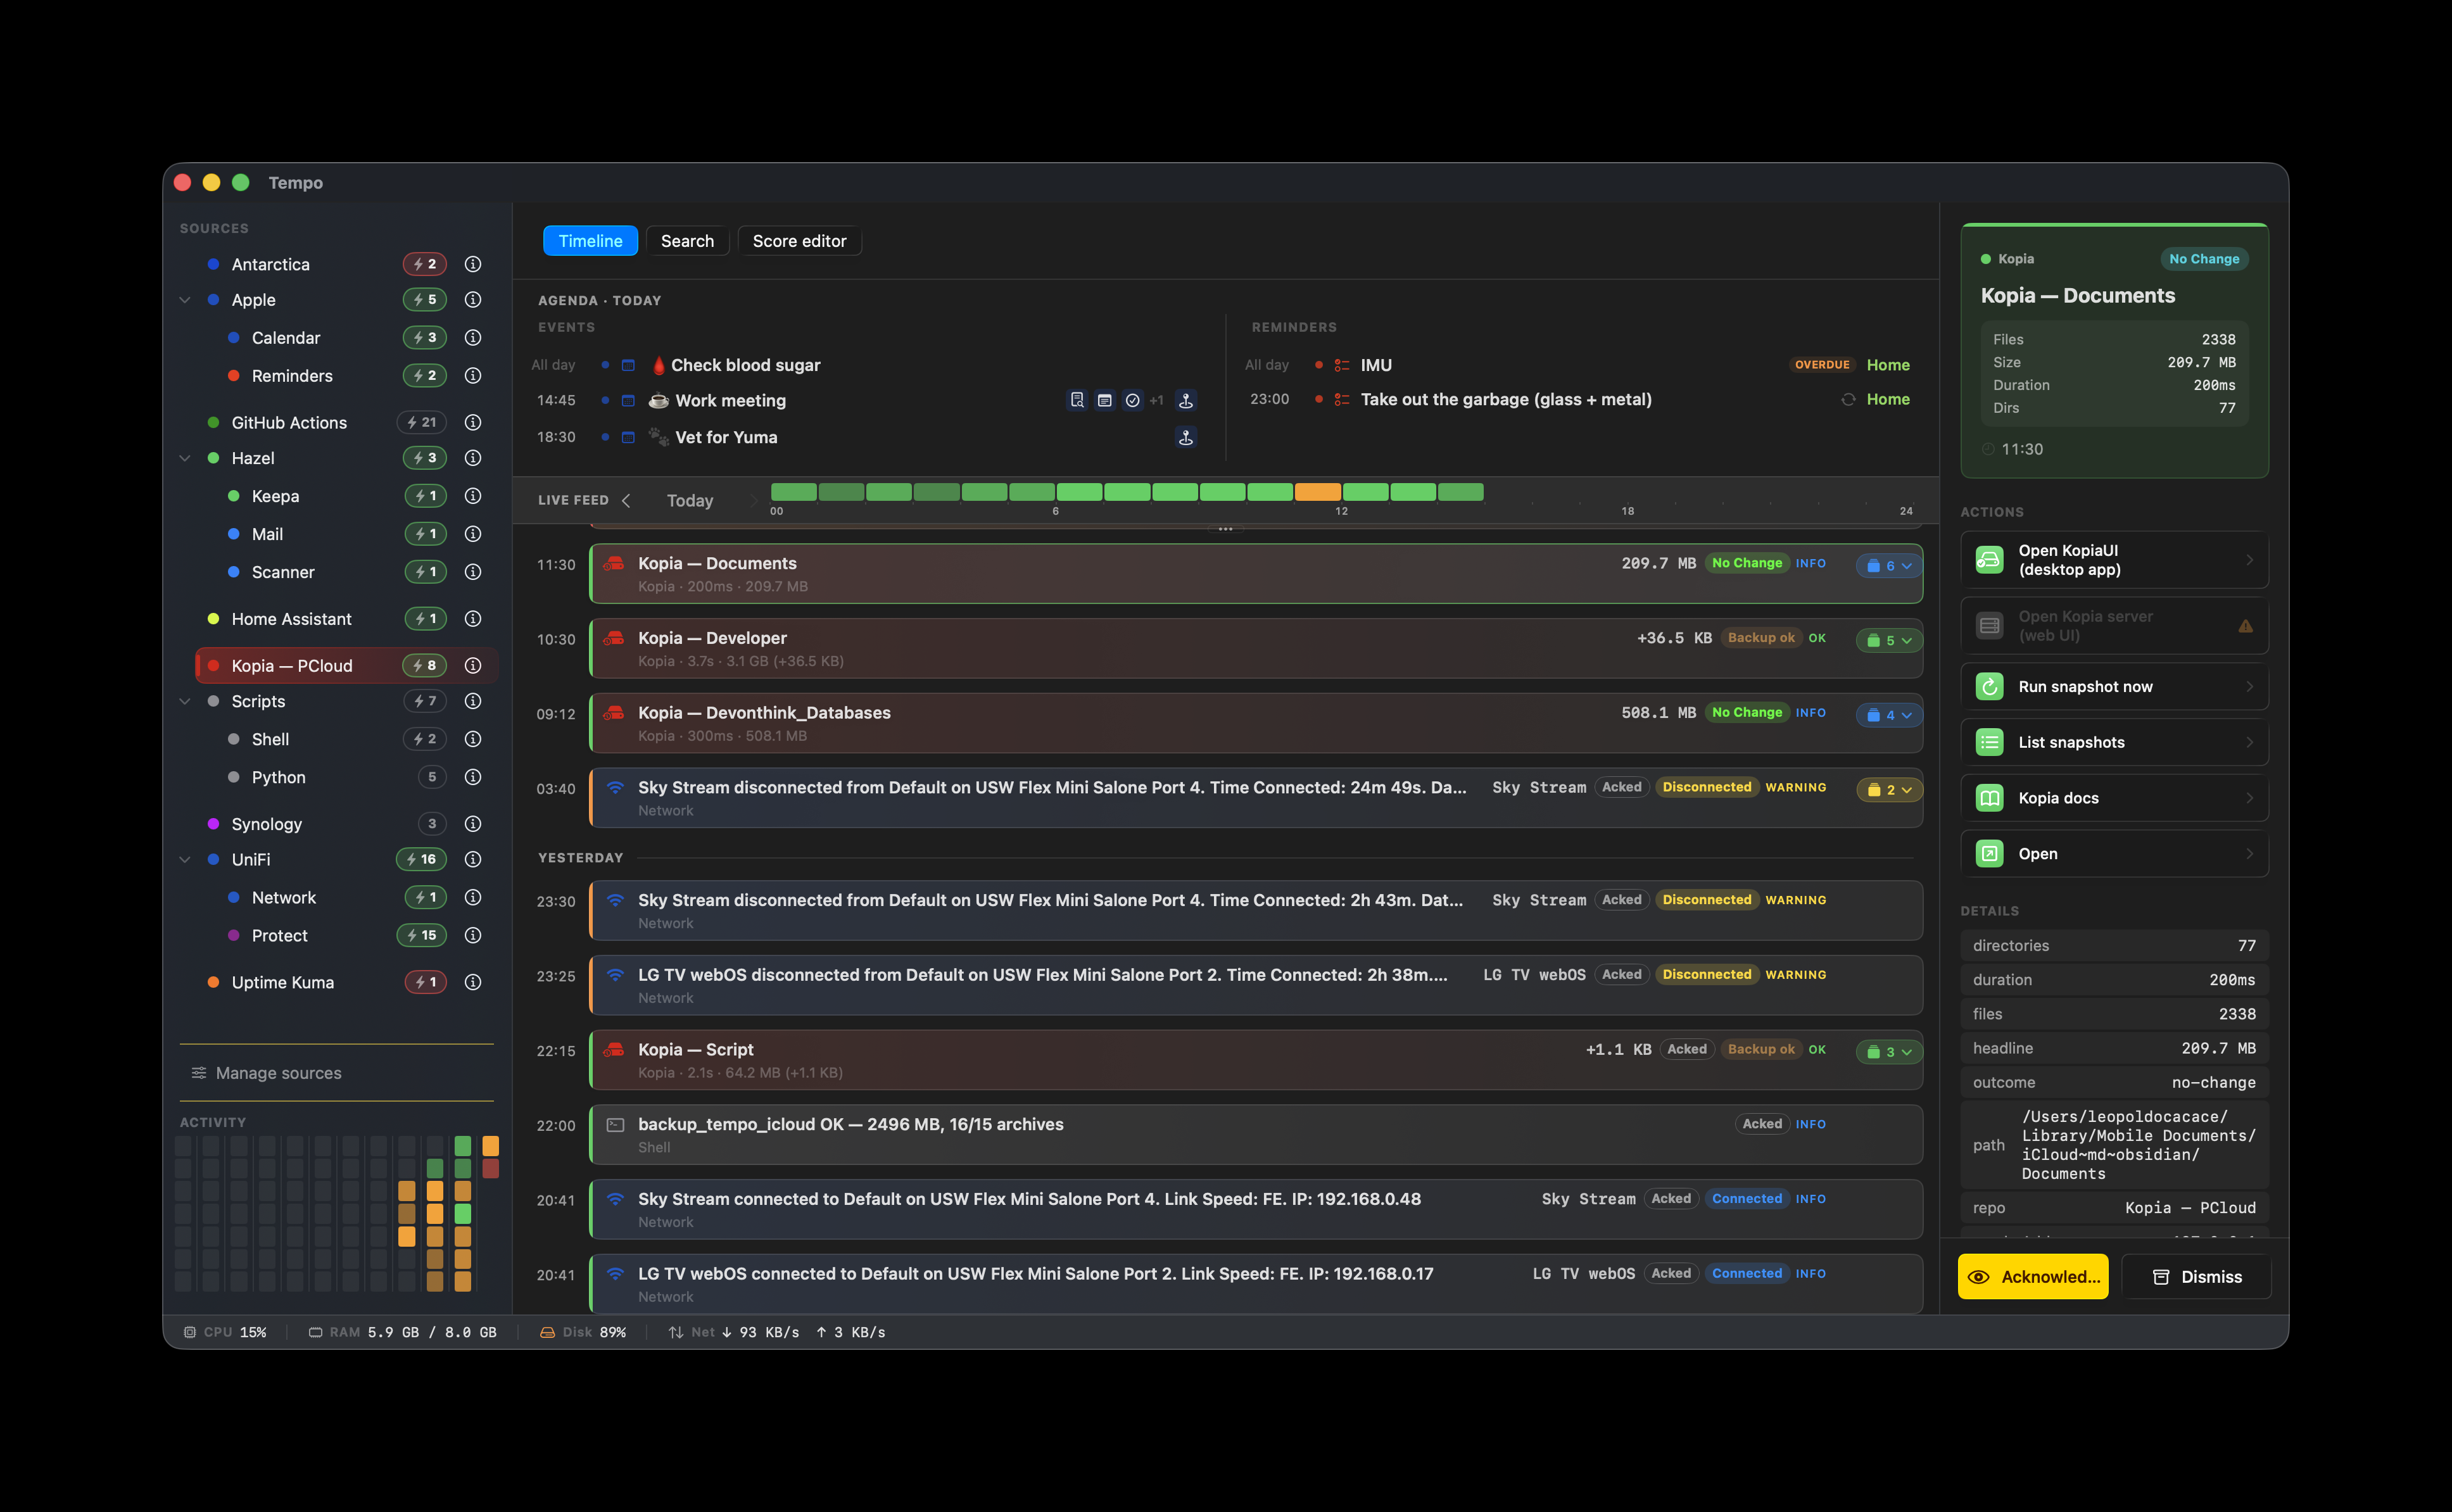The image size is (2452, 1512).
Task: Click the Net arrows icon in status bar
Action: coord(676,1332)
